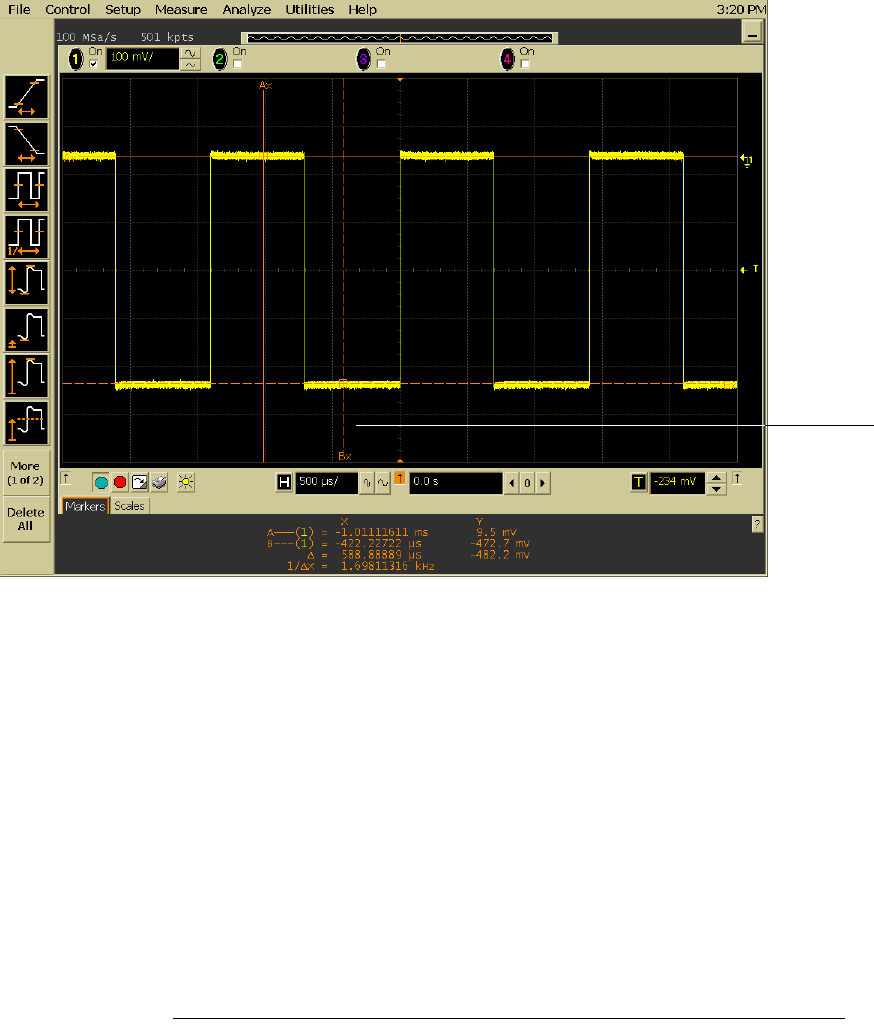Viewport: 874px width, 1028px height.
Task: Click the channel 1 number button
Action: (76, 60)
